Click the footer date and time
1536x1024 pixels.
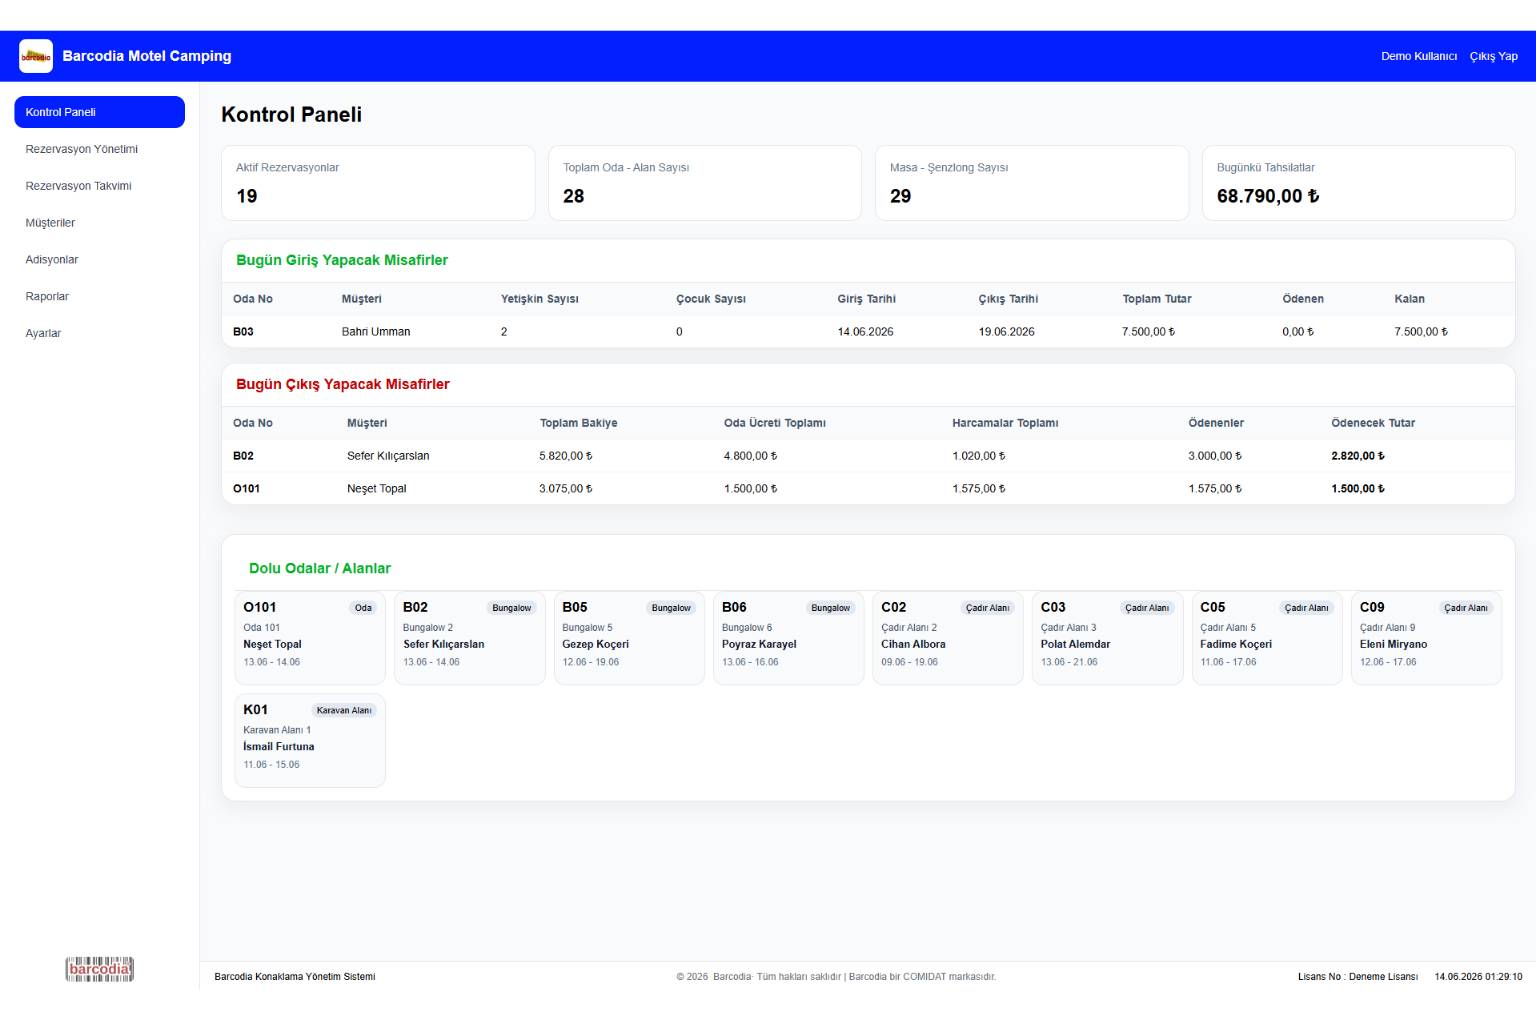point(1479,977)
